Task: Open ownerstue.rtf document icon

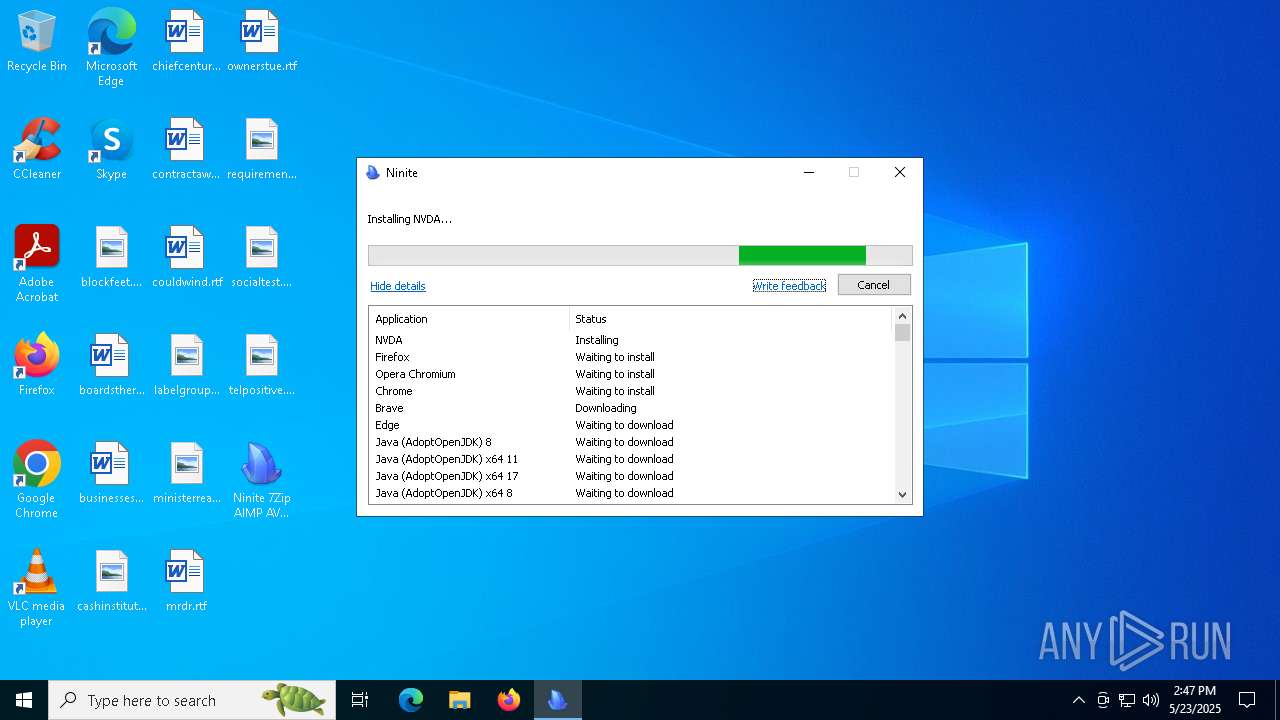Action: 262,41
